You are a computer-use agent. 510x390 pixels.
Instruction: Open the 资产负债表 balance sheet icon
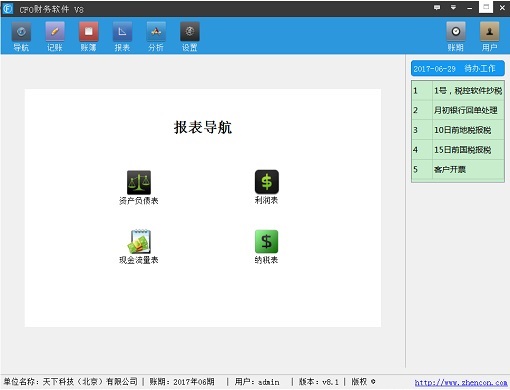(139, 187)
